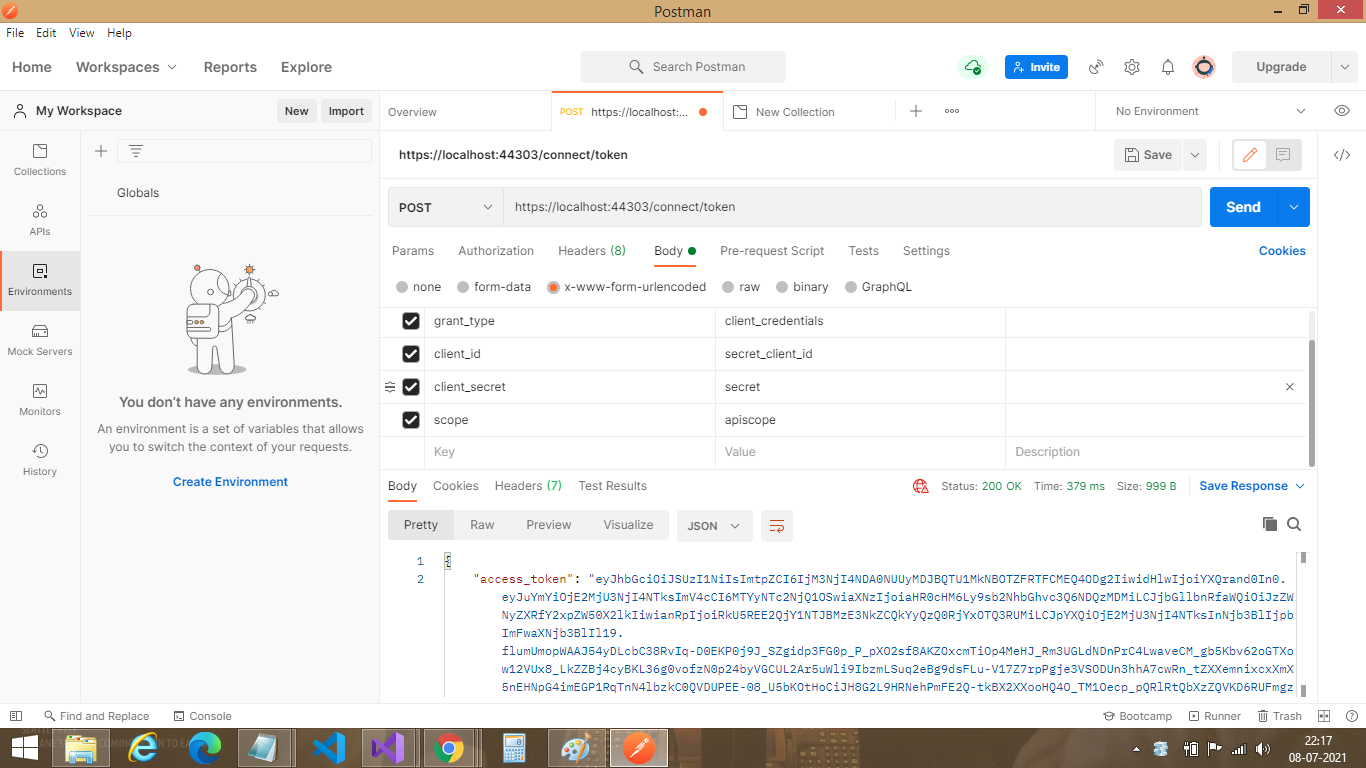Toggle the sidebar icon in the status bar
1366x768 pixels.
16,716
